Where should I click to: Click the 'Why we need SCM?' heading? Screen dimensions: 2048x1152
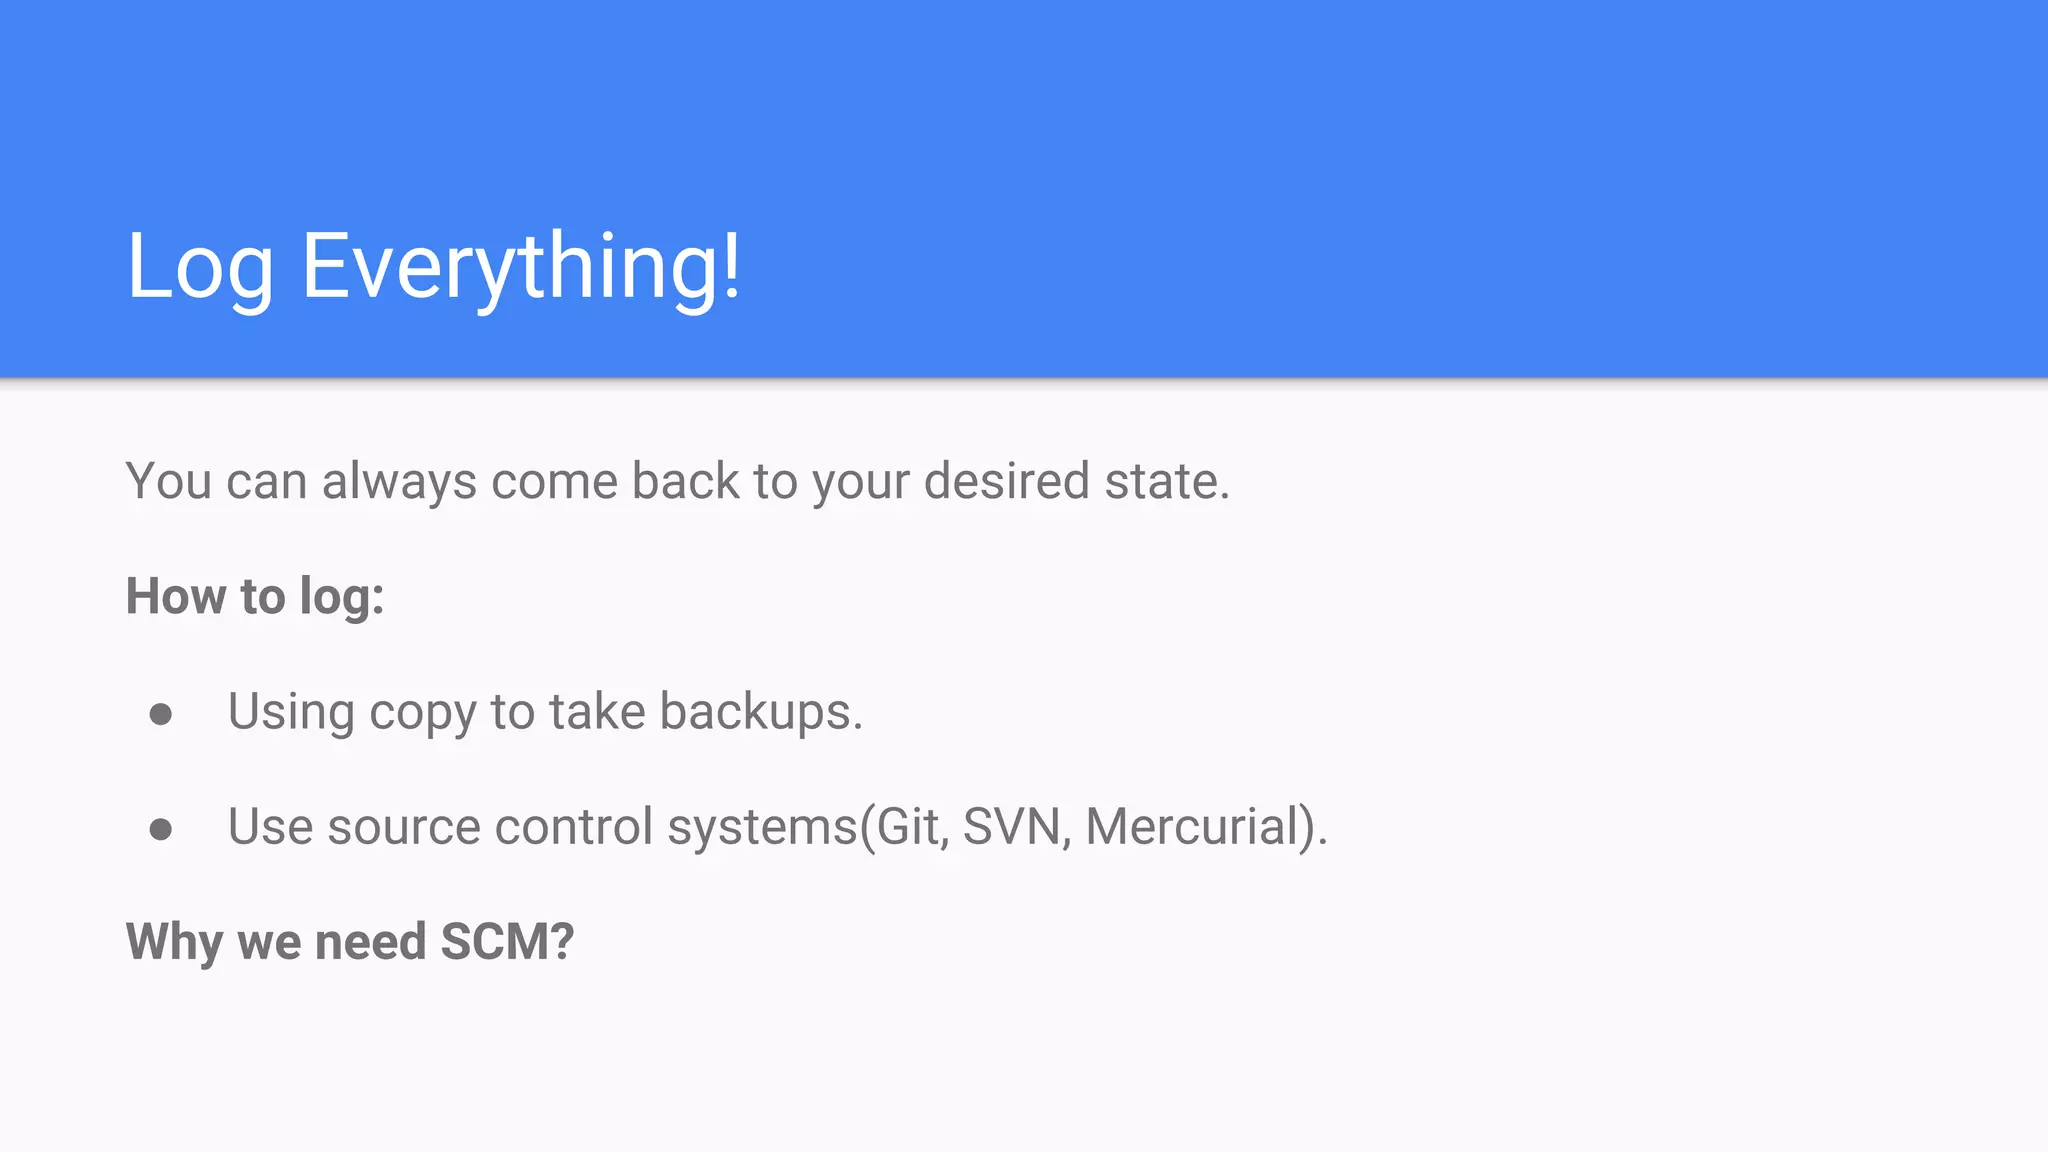tap(350, 942)
